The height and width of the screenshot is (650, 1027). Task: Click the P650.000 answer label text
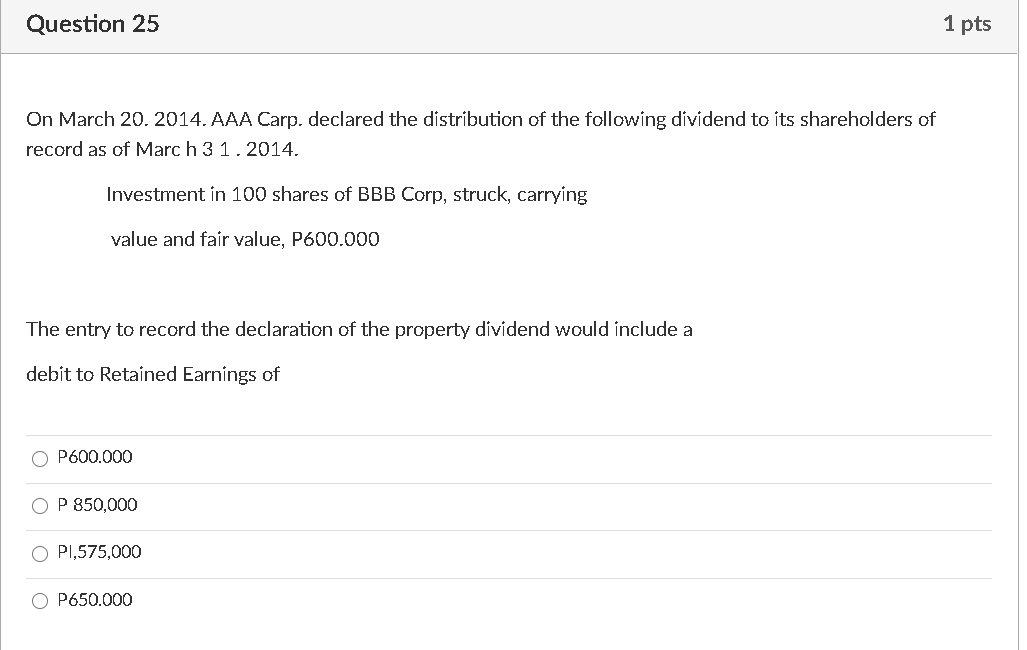point(94,600)
